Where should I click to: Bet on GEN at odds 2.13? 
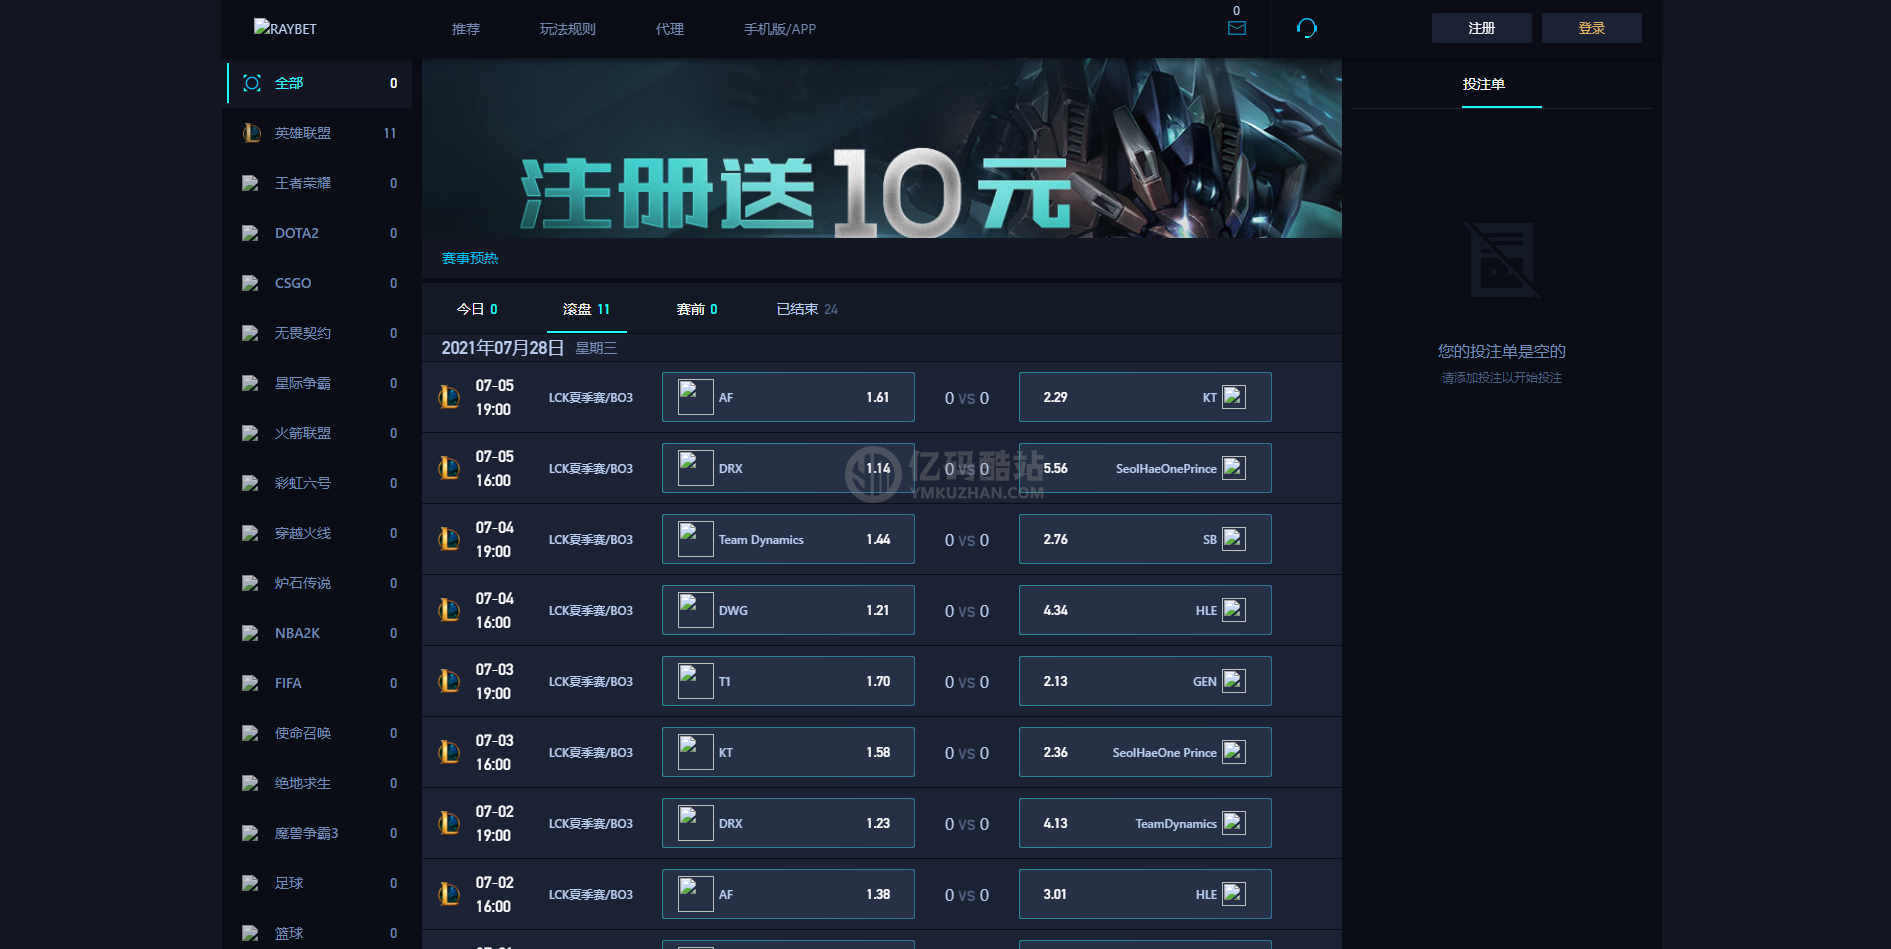(1145, 681)
